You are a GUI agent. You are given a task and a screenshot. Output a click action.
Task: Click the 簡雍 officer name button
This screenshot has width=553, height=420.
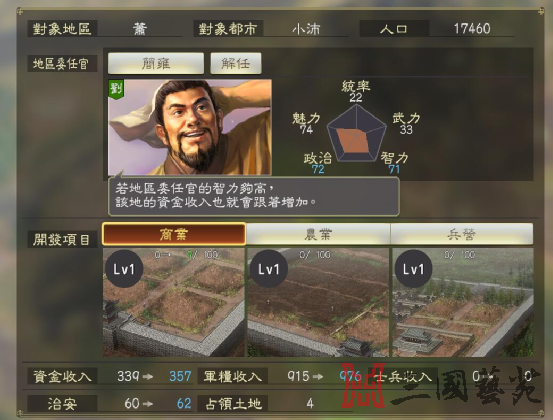pyautogui.click(x=156, y=63)
